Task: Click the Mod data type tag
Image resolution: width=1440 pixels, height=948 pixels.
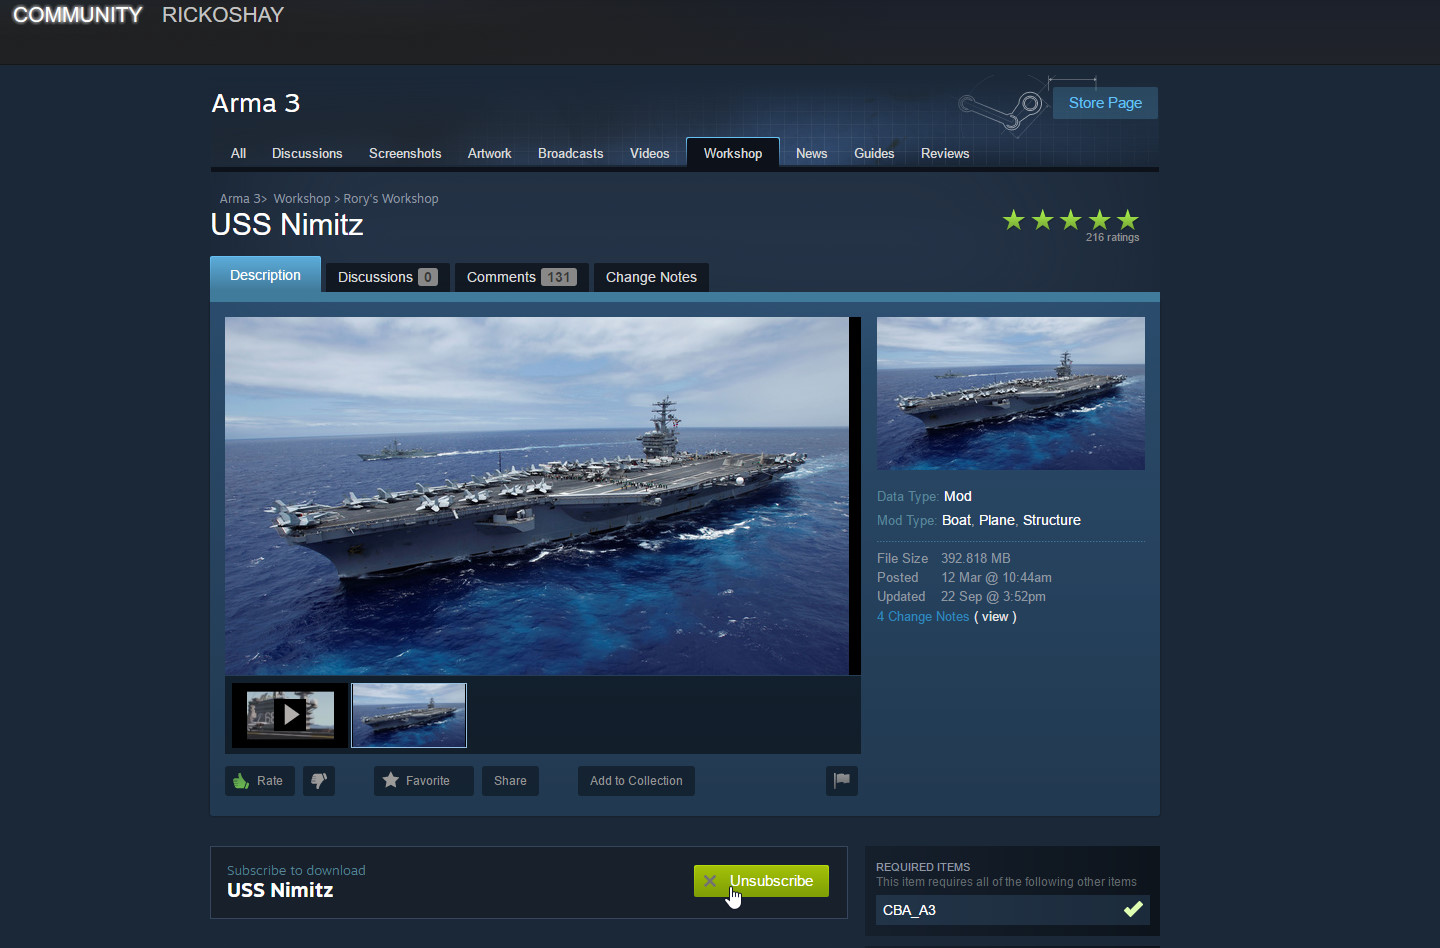Action: 958,496
